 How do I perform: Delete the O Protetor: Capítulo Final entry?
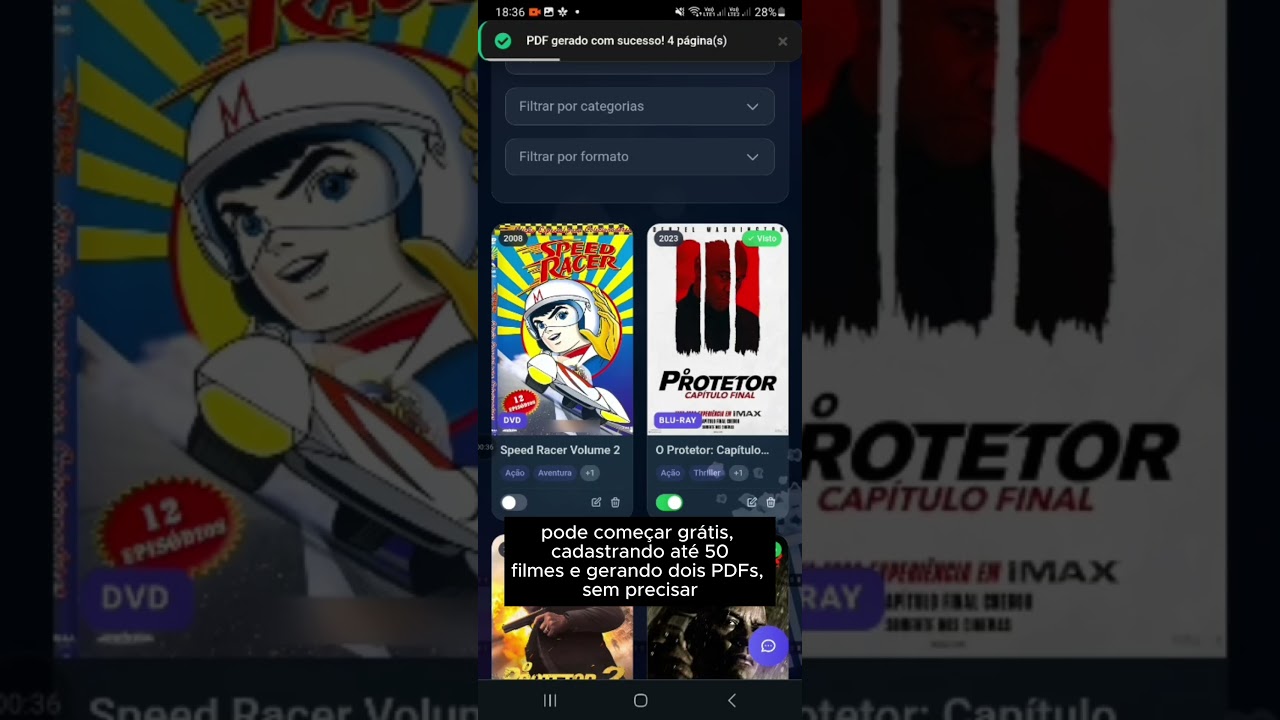point(771,502)
